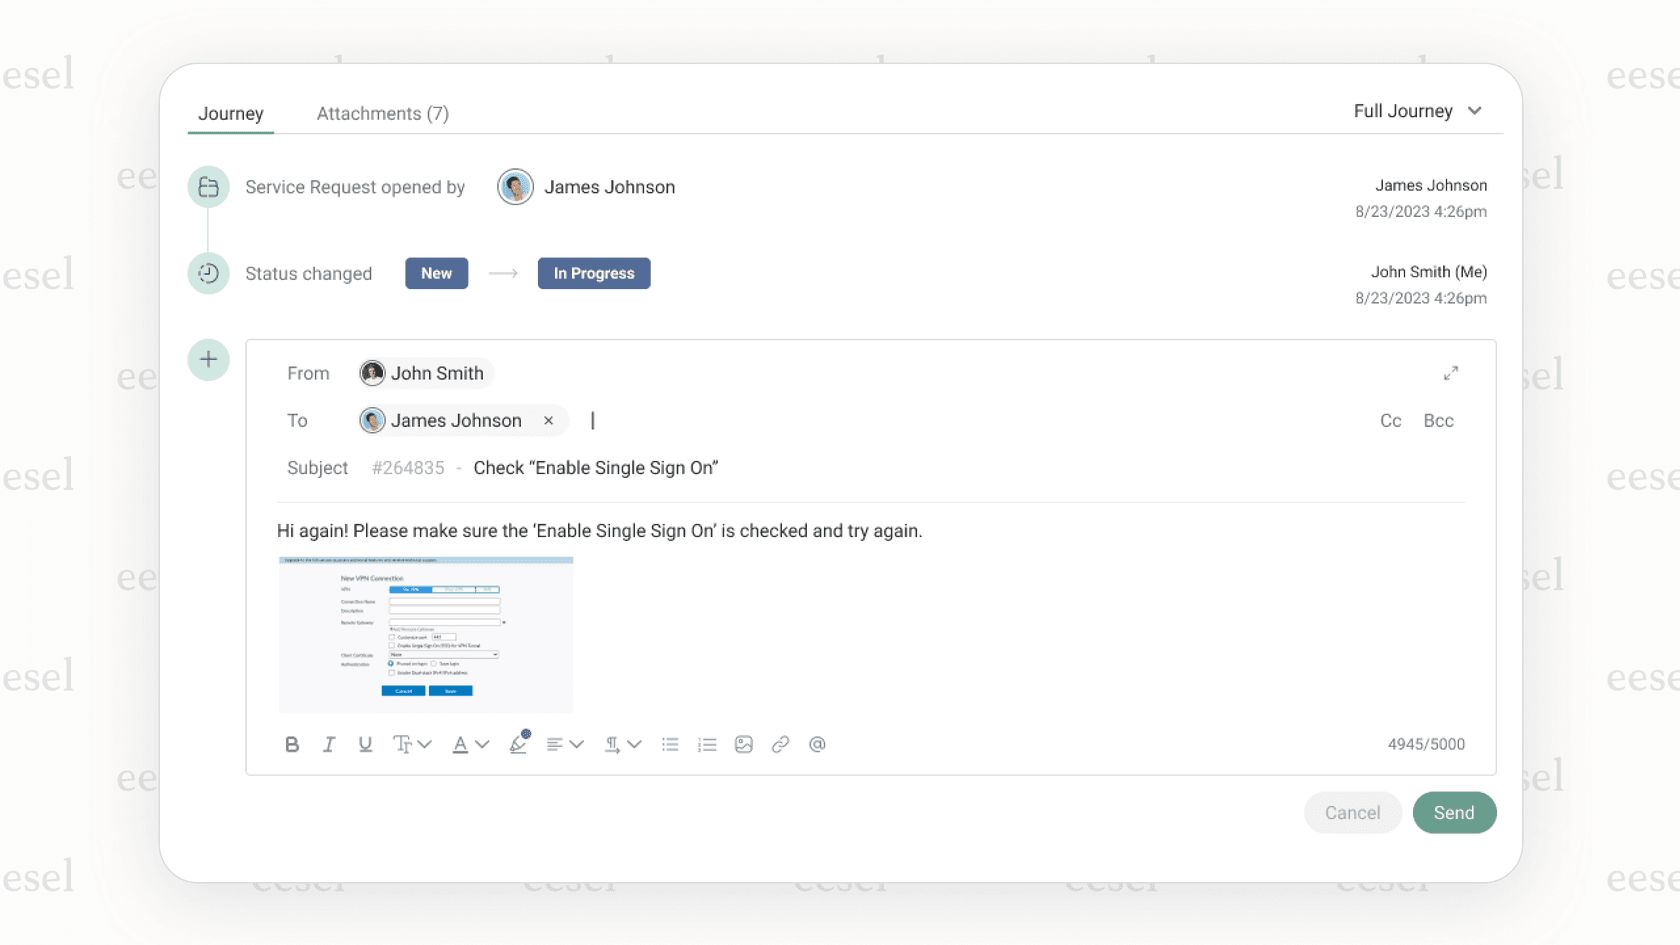
Task: Click the plus icon to add a journey step
Action: 208,360
